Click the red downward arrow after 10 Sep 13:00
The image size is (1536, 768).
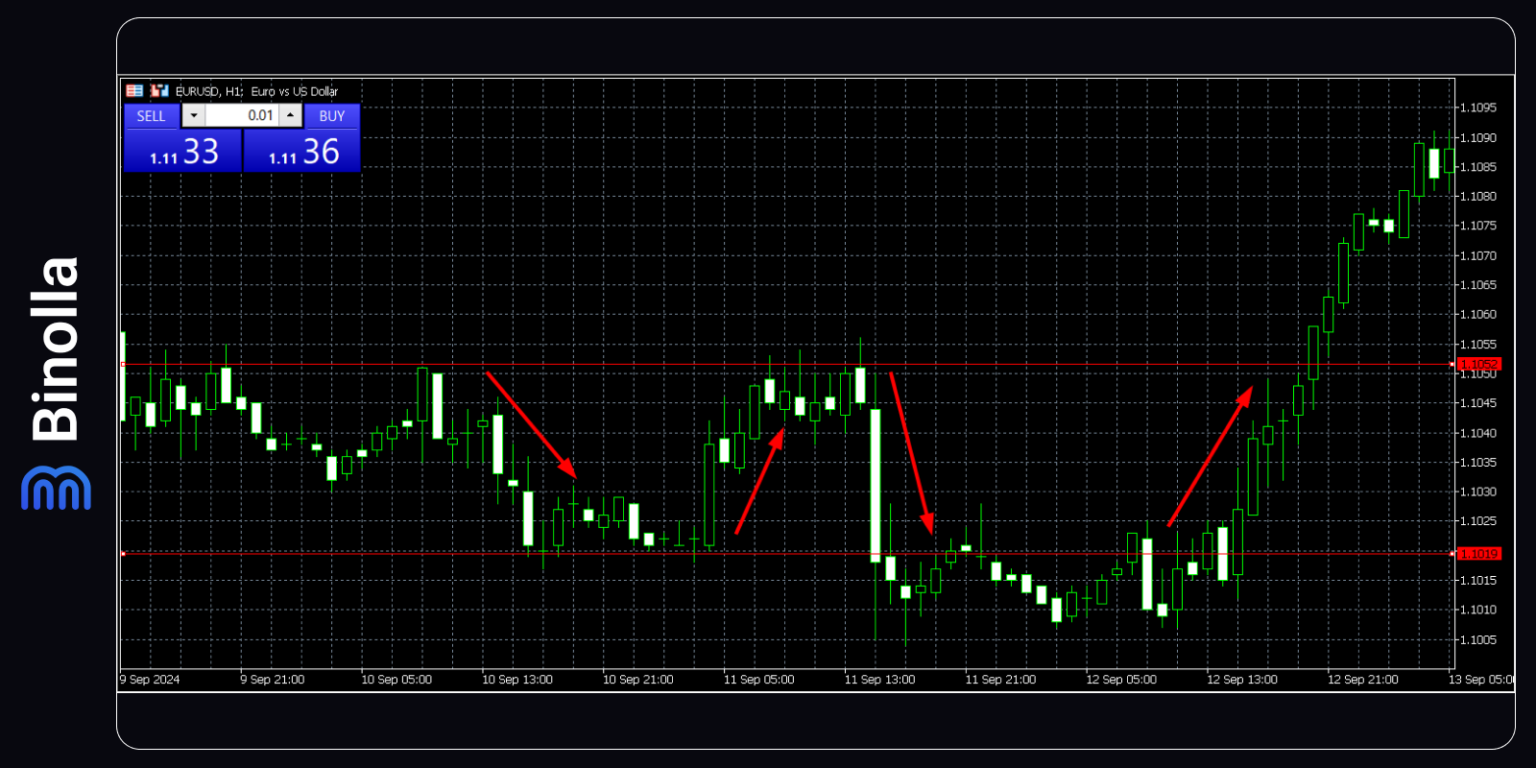[530, 425]
